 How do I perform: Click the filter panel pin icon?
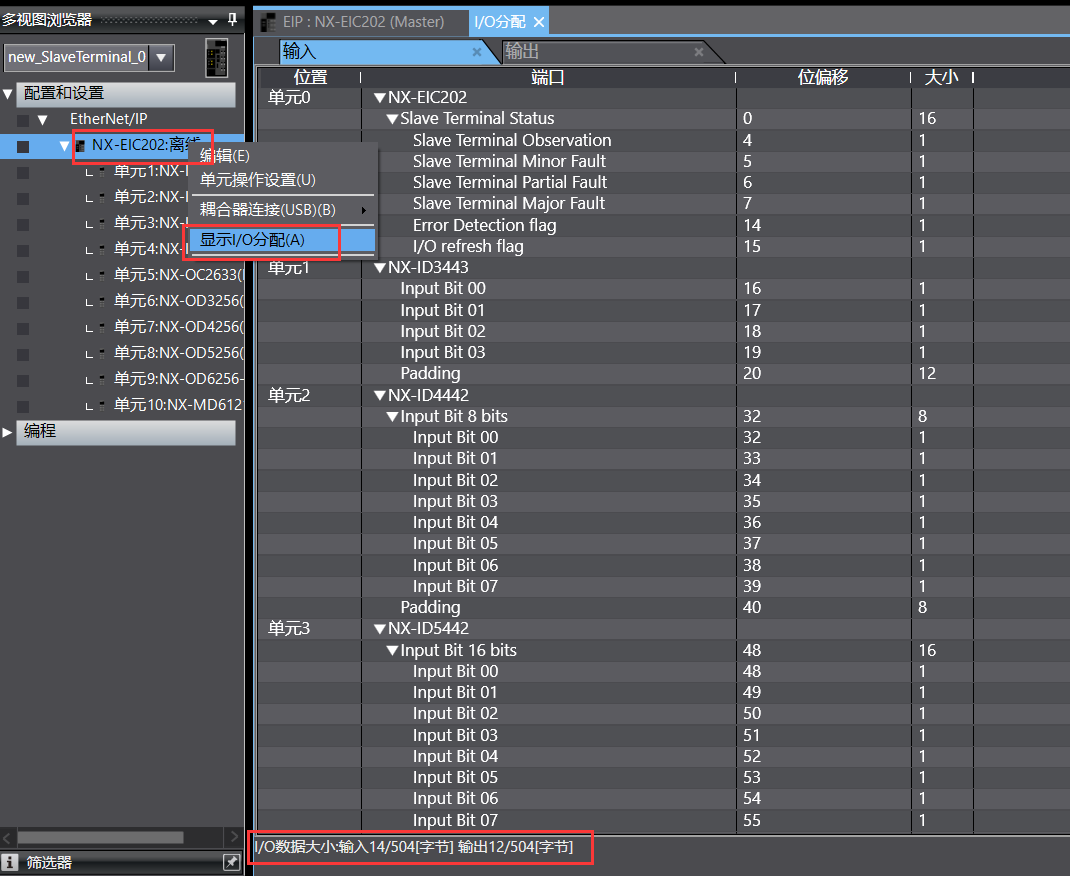231,862
